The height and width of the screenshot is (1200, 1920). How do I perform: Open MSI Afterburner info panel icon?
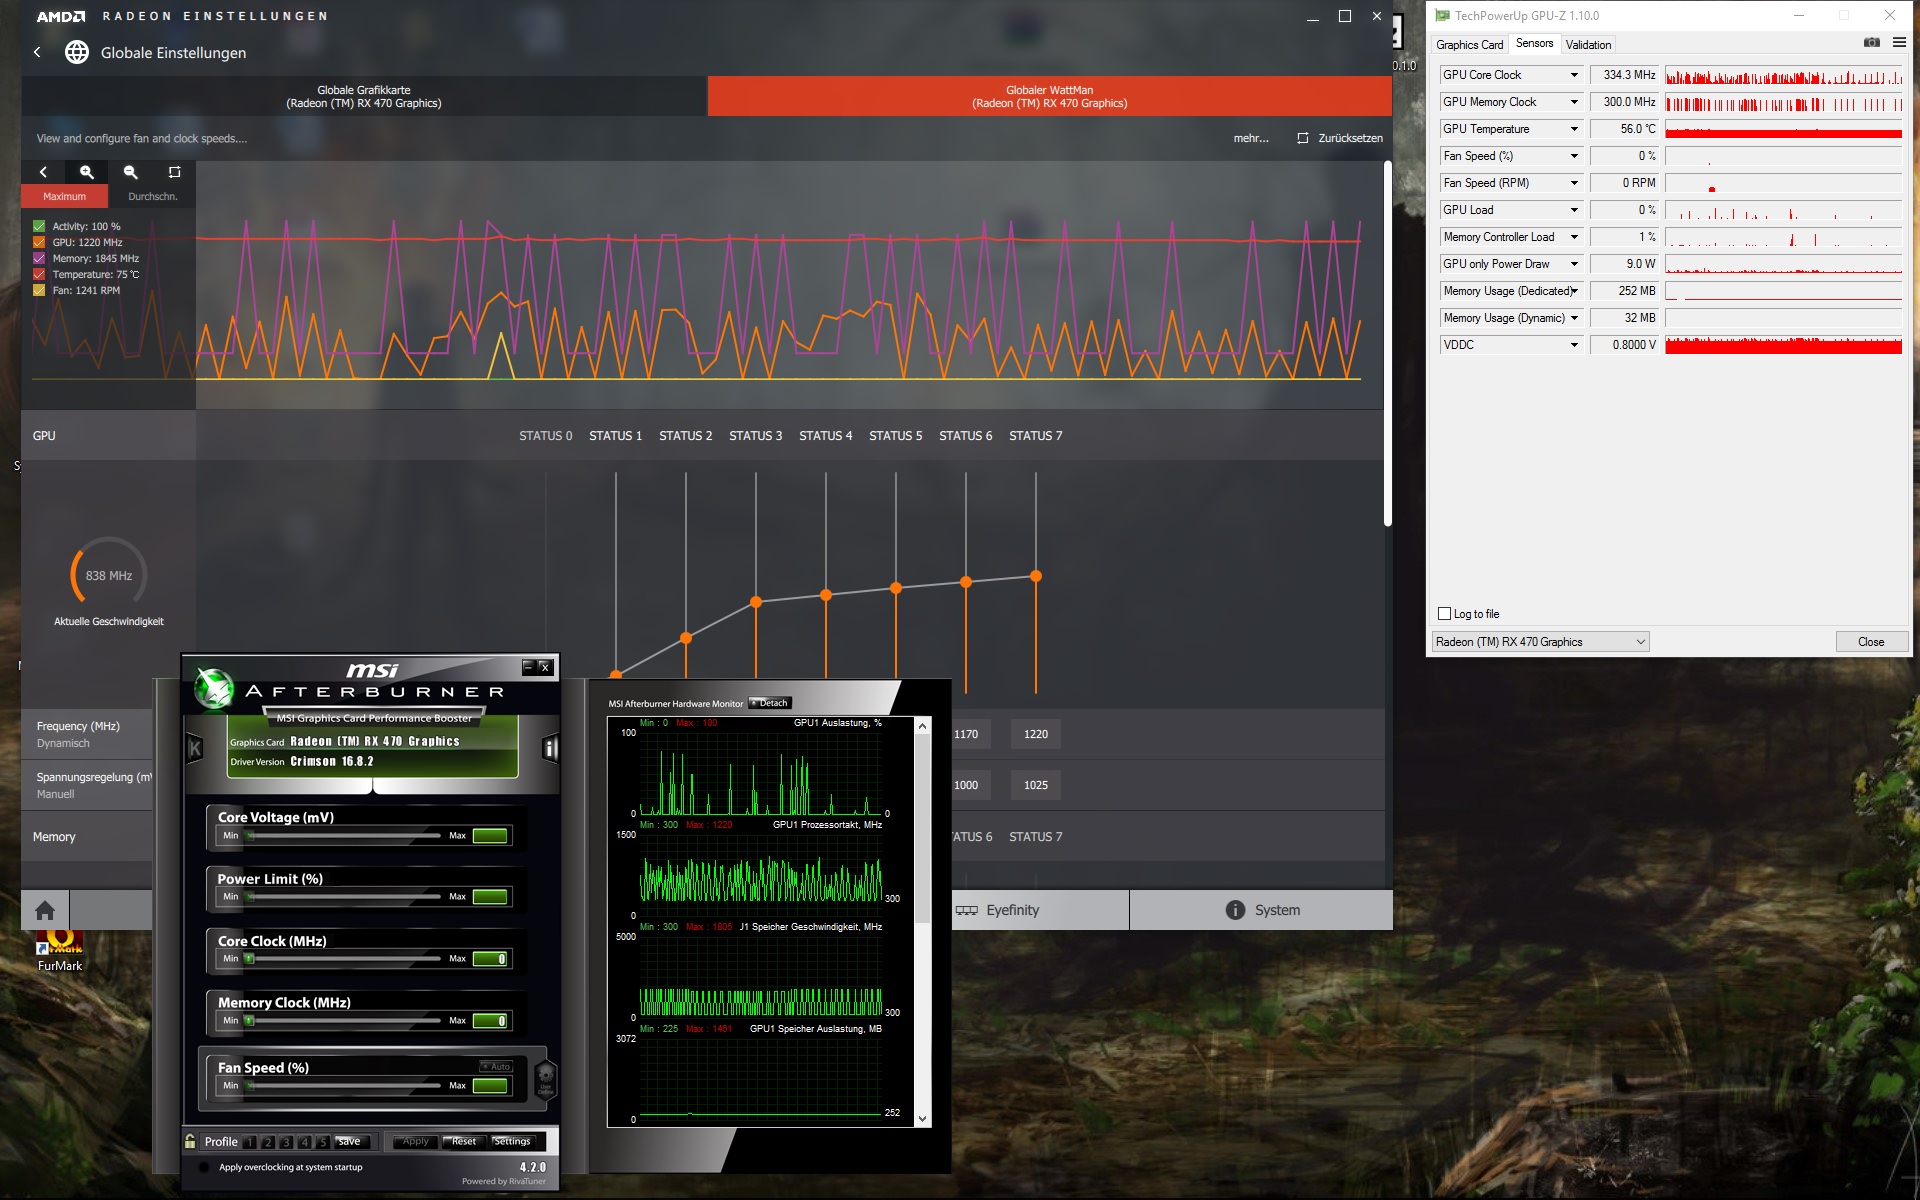pos(550,748)
